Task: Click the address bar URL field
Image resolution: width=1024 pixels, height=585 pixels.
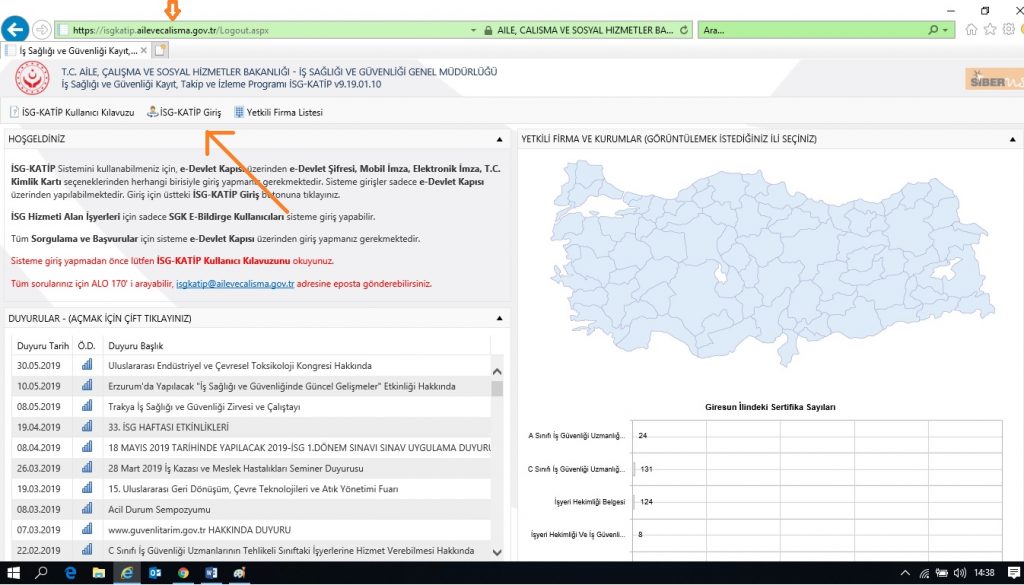Action: point(300,30)
